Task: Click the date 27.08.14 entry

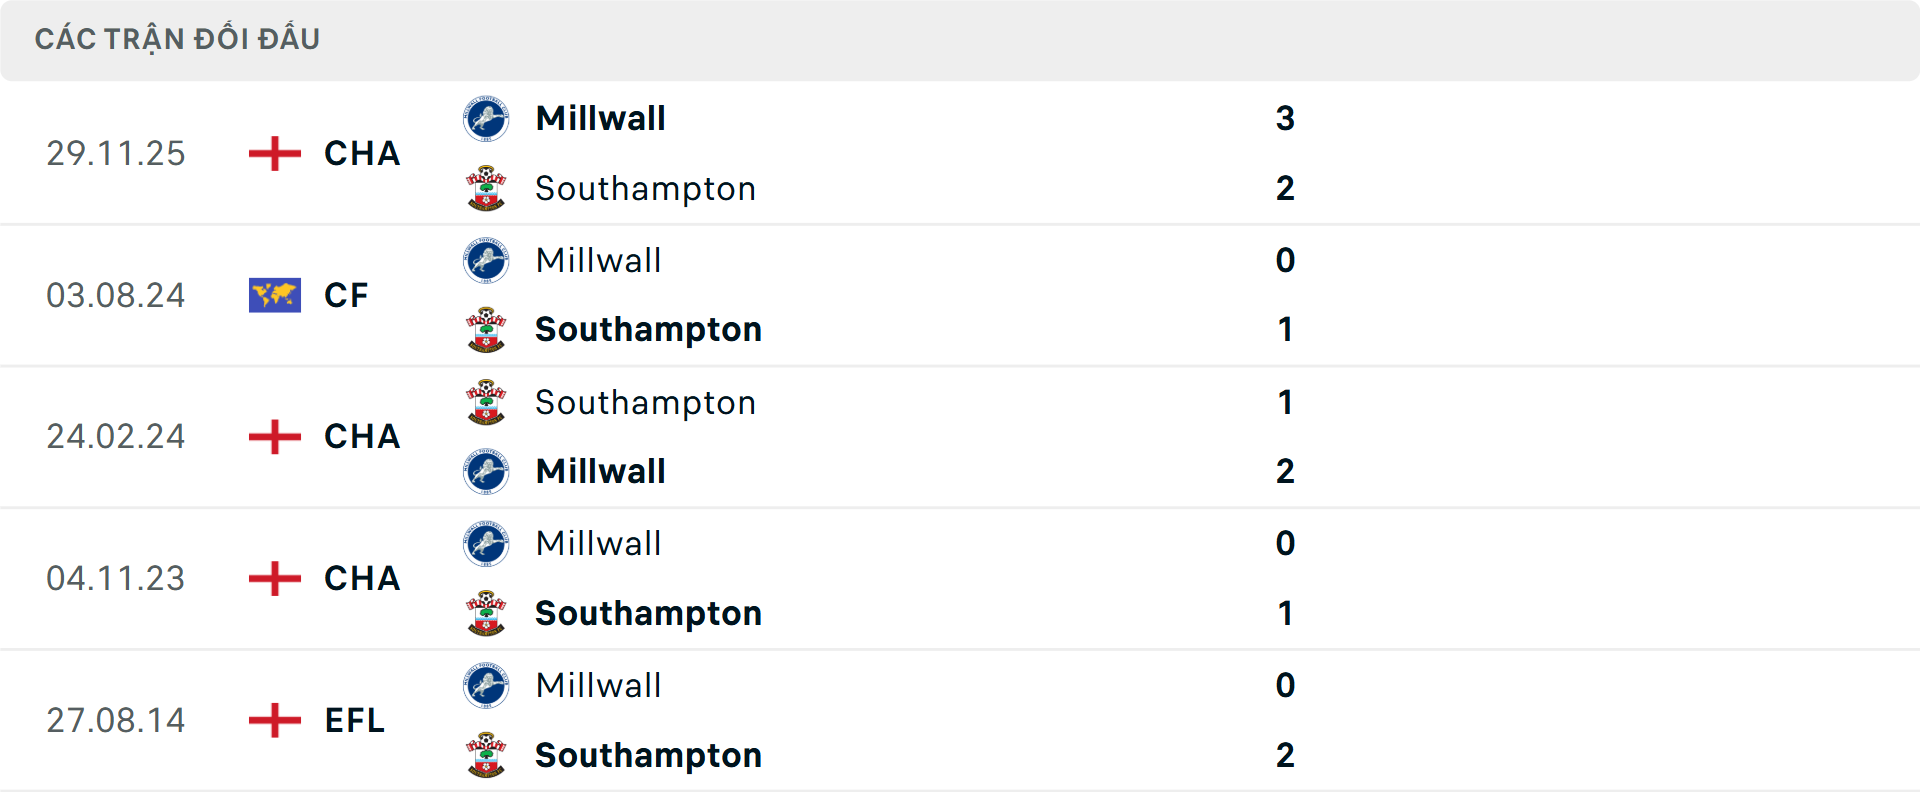Action: [115, 720]
